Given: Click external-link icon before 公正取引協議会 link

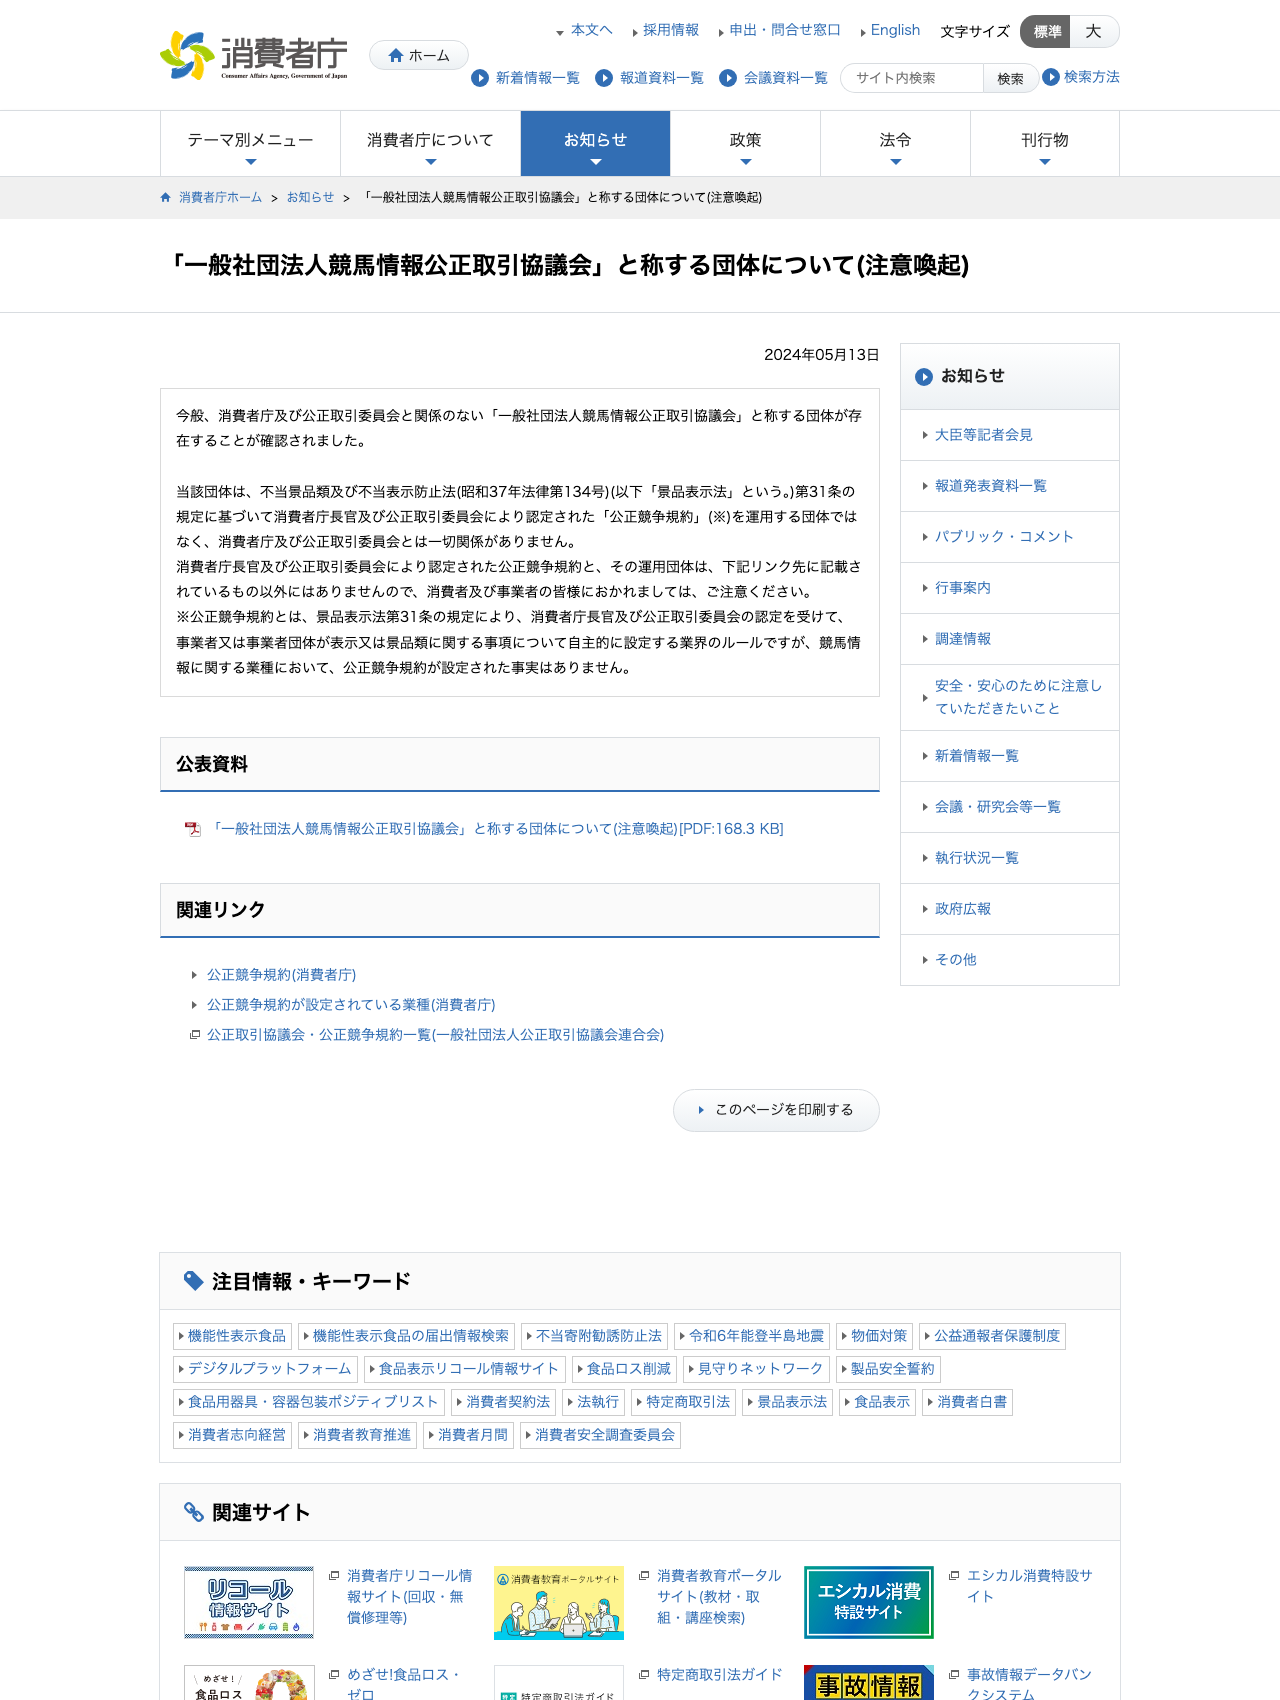Looking at the screenshot, I should pos(195,1035).
